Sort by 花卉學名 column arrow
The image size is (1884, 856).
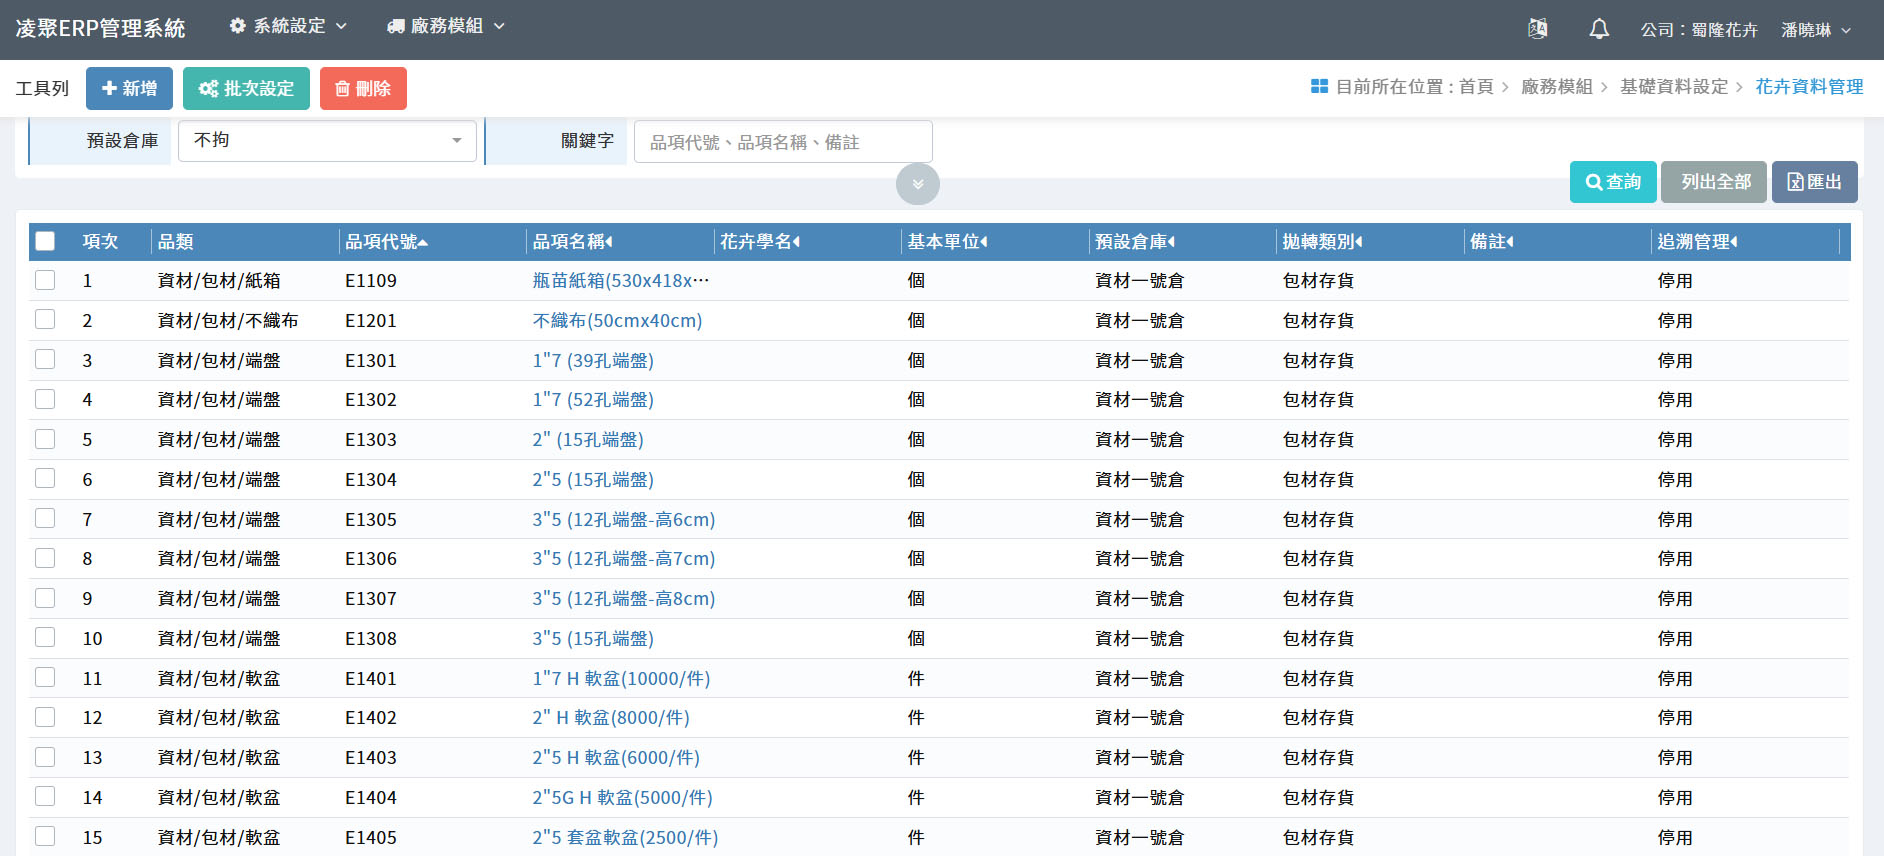pos(796,242)
